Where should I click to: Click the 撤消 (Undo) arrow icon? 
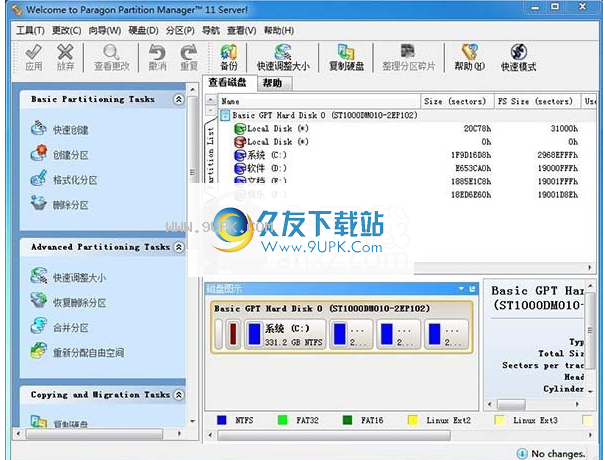[x=157, y=52]
